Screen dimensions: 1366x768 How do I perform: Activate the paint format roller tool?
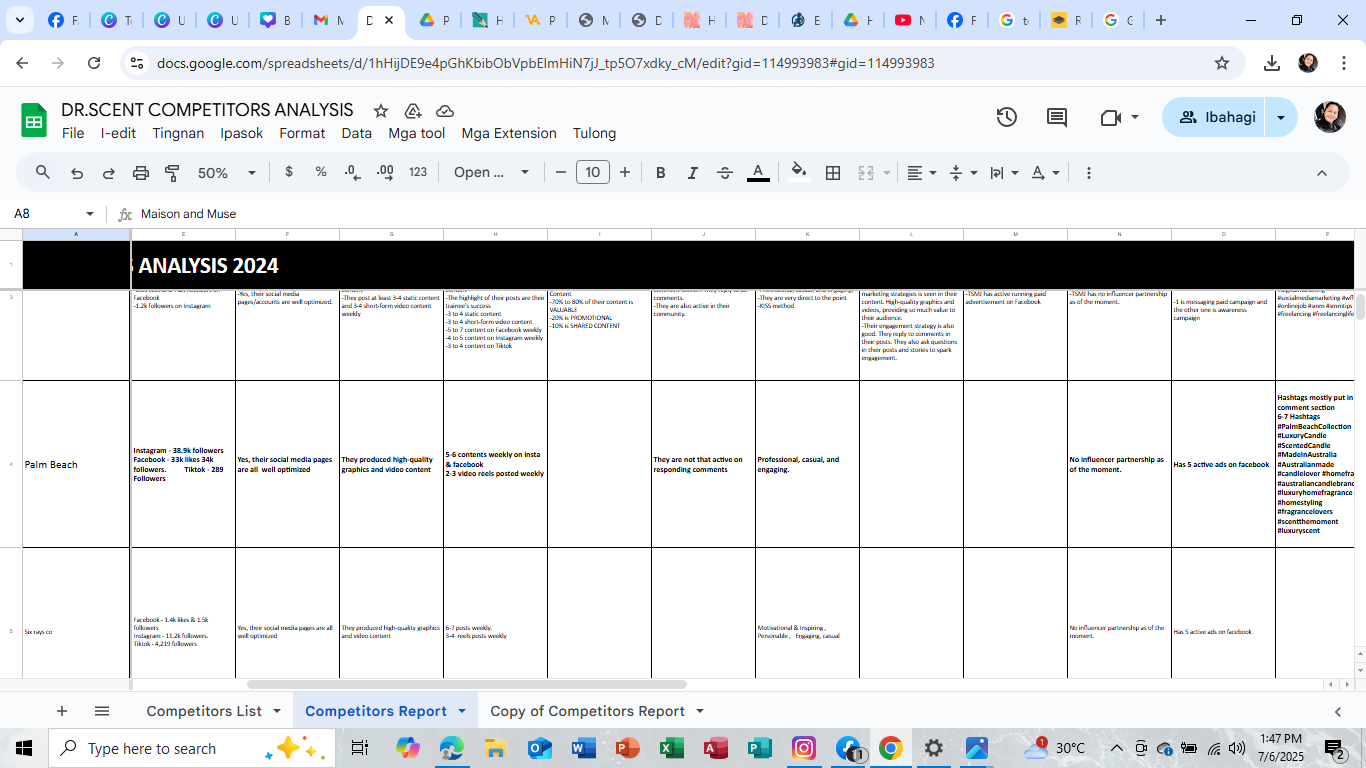coord(172,172)
